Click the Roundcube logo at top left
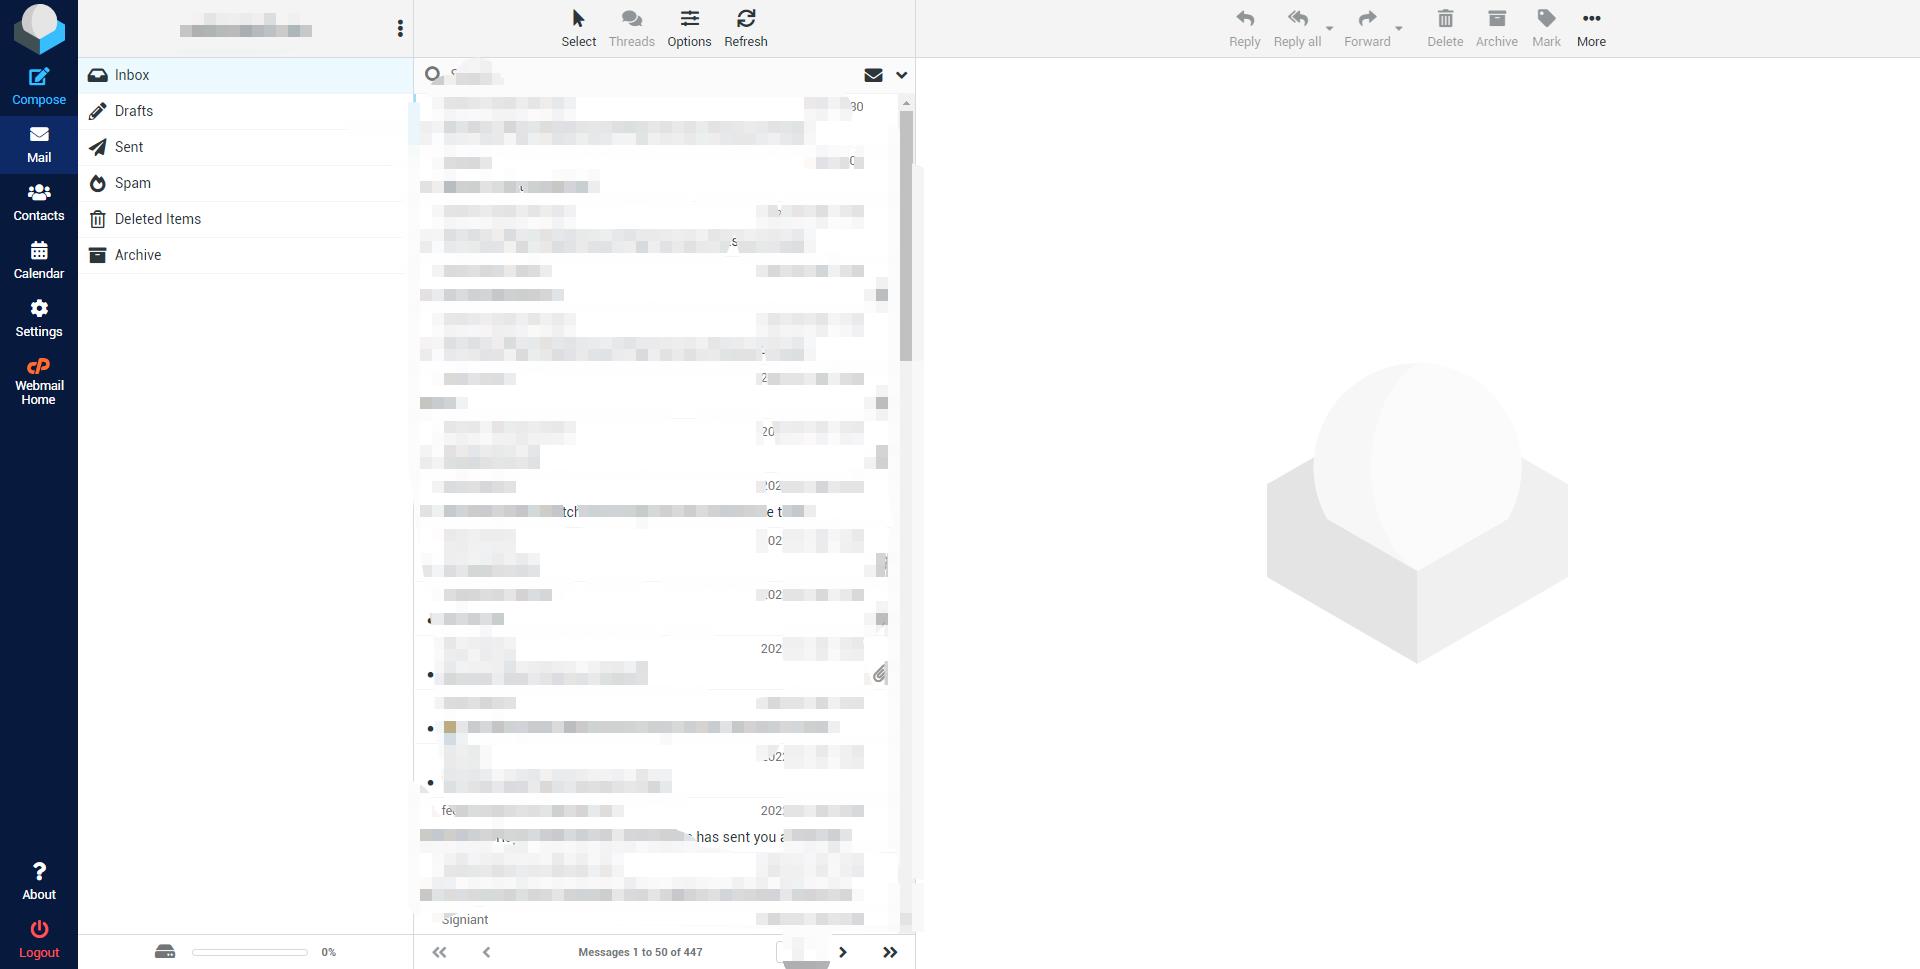This screenshot has height=969, width=1920. (x=39, y=28)
